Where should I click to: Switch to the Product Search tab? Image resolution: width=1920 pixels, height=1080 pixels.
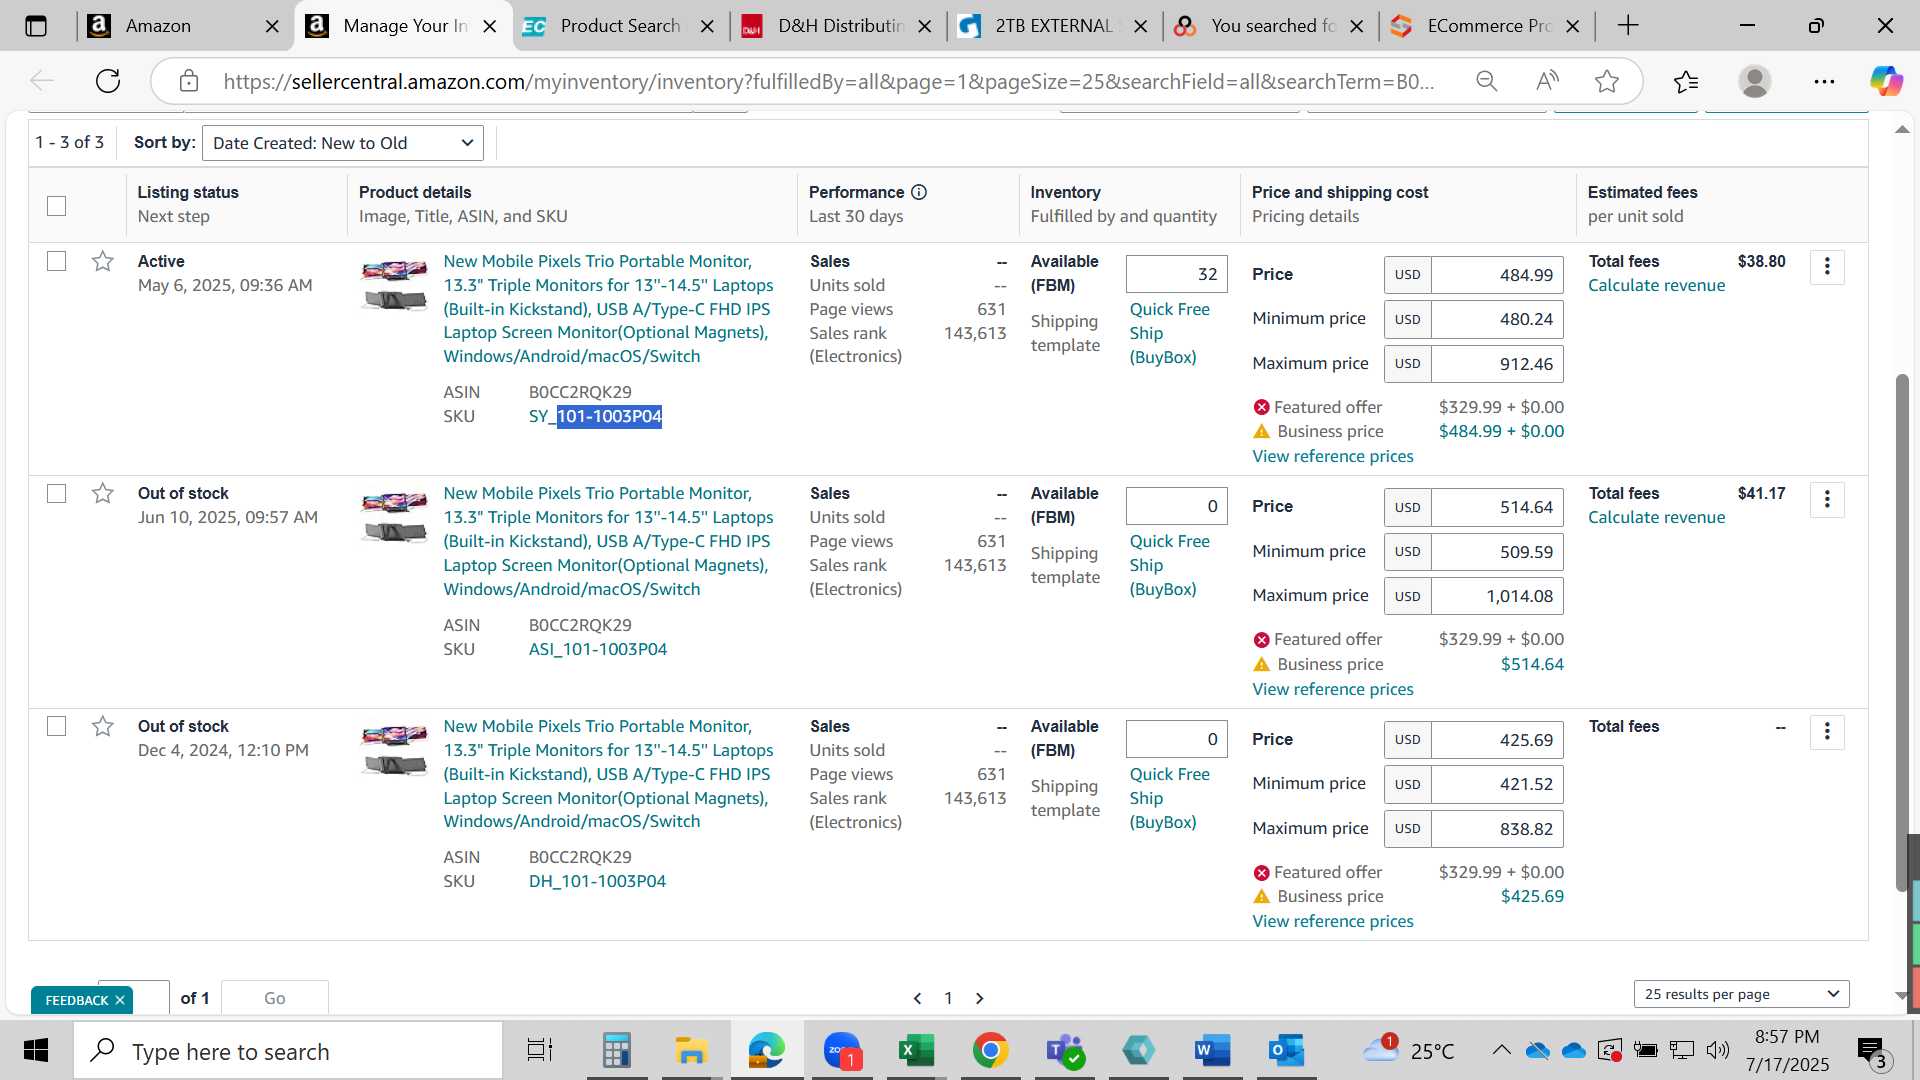(x=620, y=26)
